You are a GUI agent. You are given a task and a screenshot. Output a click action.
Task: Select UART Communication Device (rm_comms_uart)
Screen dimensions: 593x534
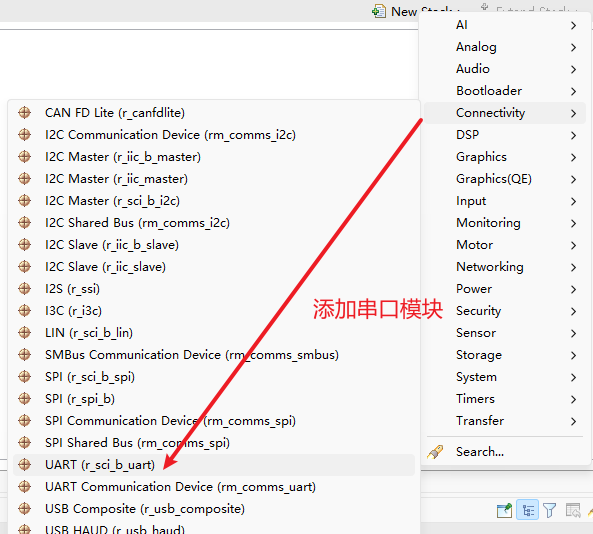click(x=180, y=486)
